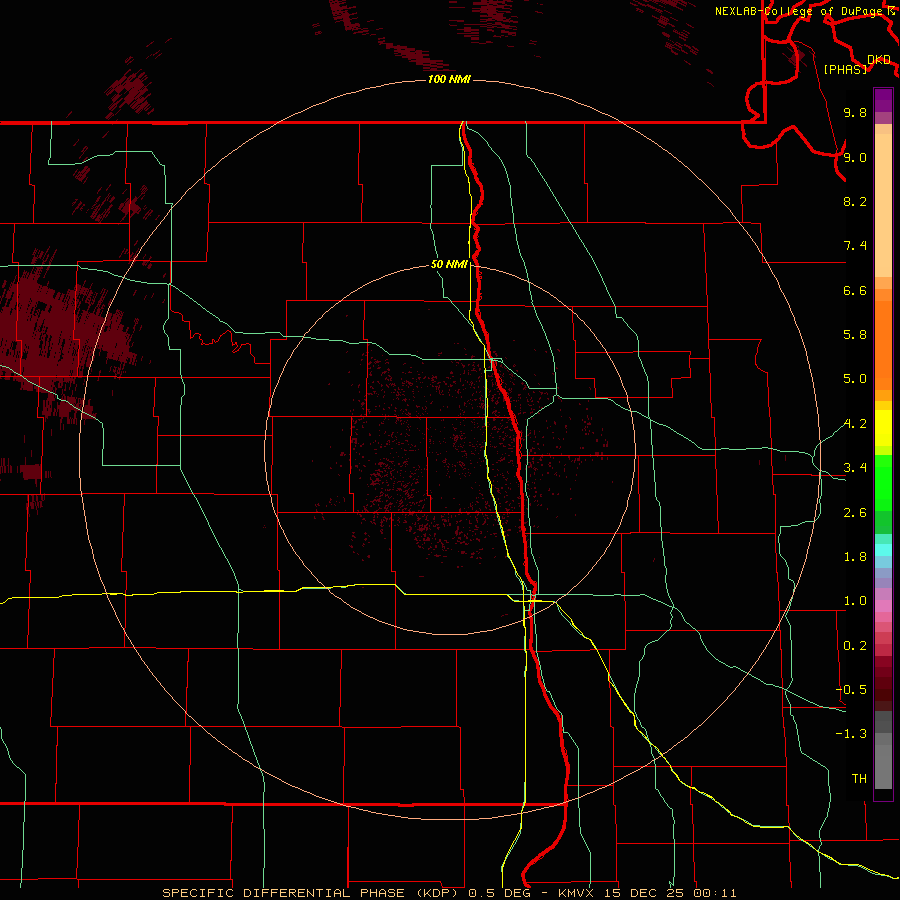Click the 6.6 legend value
Screen dimensions: 900x900
(855, 290)
